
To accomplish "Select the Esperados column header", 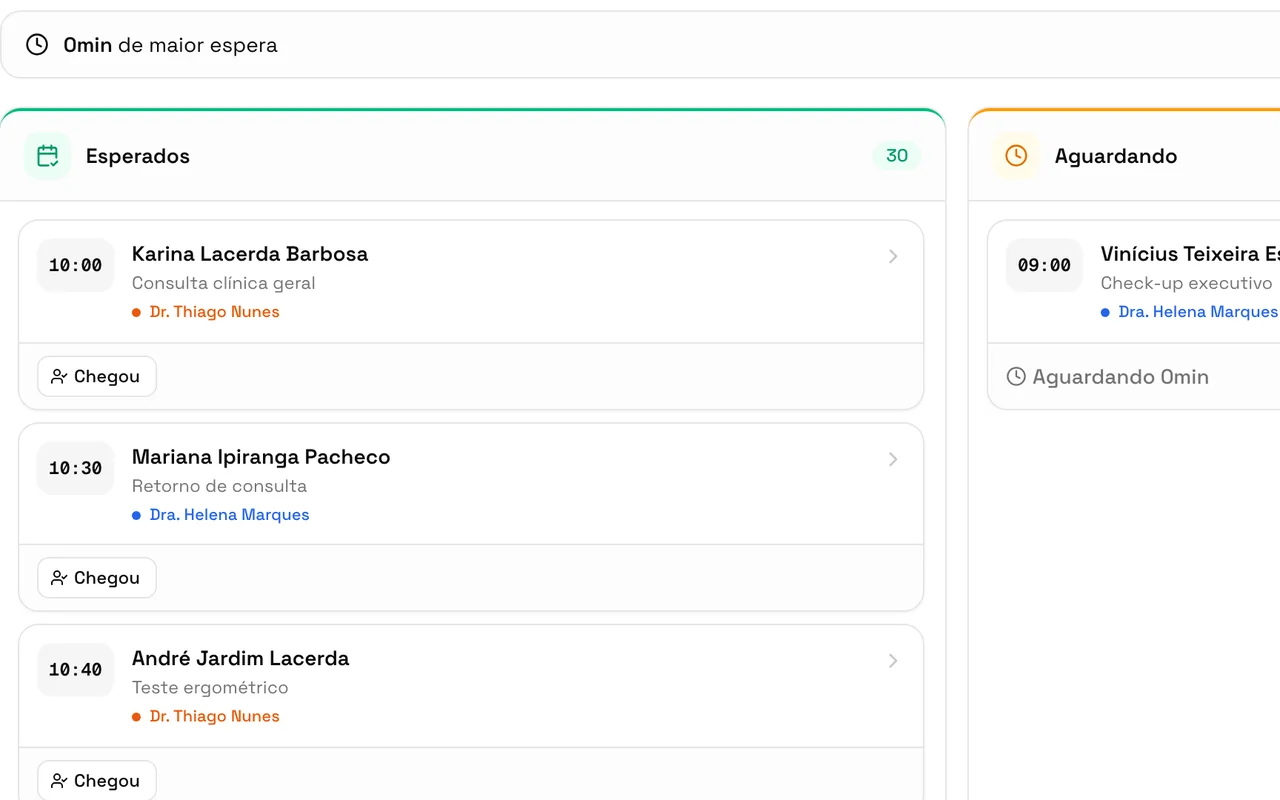I will pyautogui.click(x=472, y=156).
